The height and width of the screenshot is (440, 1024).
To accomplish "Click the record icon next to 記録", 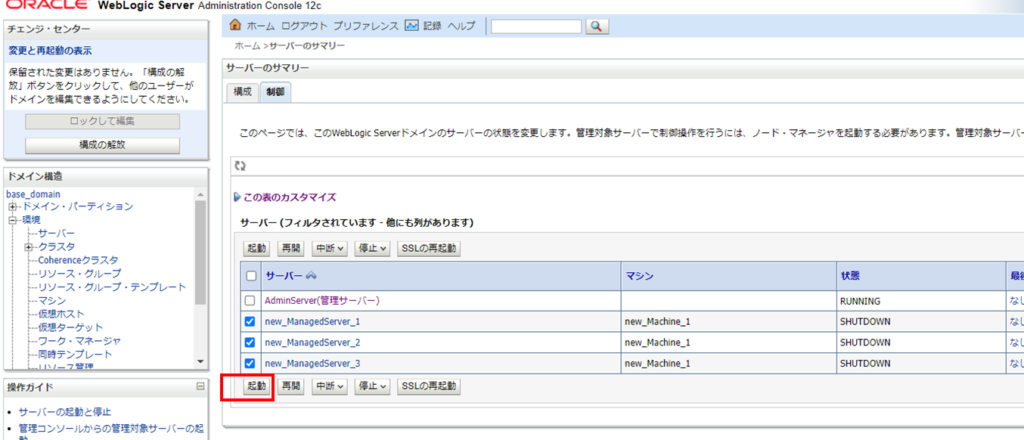I will tap(411, 25).
